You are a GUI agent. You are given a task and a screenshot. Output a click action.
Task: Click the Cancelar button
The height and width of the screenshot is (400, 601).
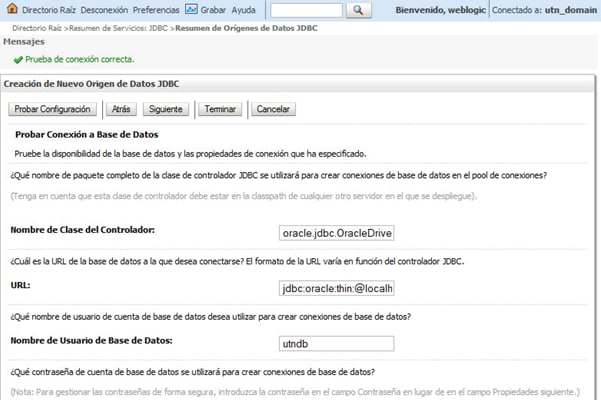point(273,109)
